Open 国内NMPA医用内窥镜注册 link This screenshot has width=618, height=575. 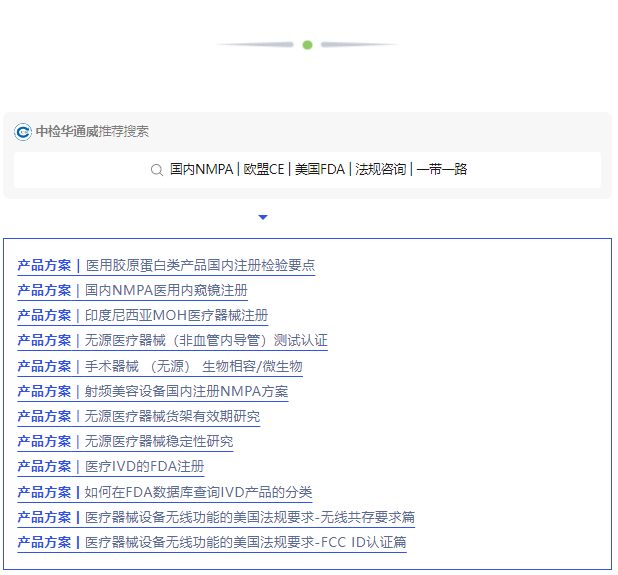pyautogui.click(x=166, y=290)
